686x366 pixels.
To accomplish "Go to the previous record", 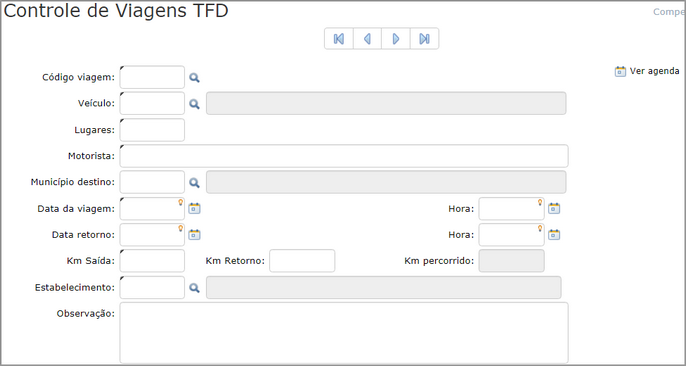I will point(367,39).
